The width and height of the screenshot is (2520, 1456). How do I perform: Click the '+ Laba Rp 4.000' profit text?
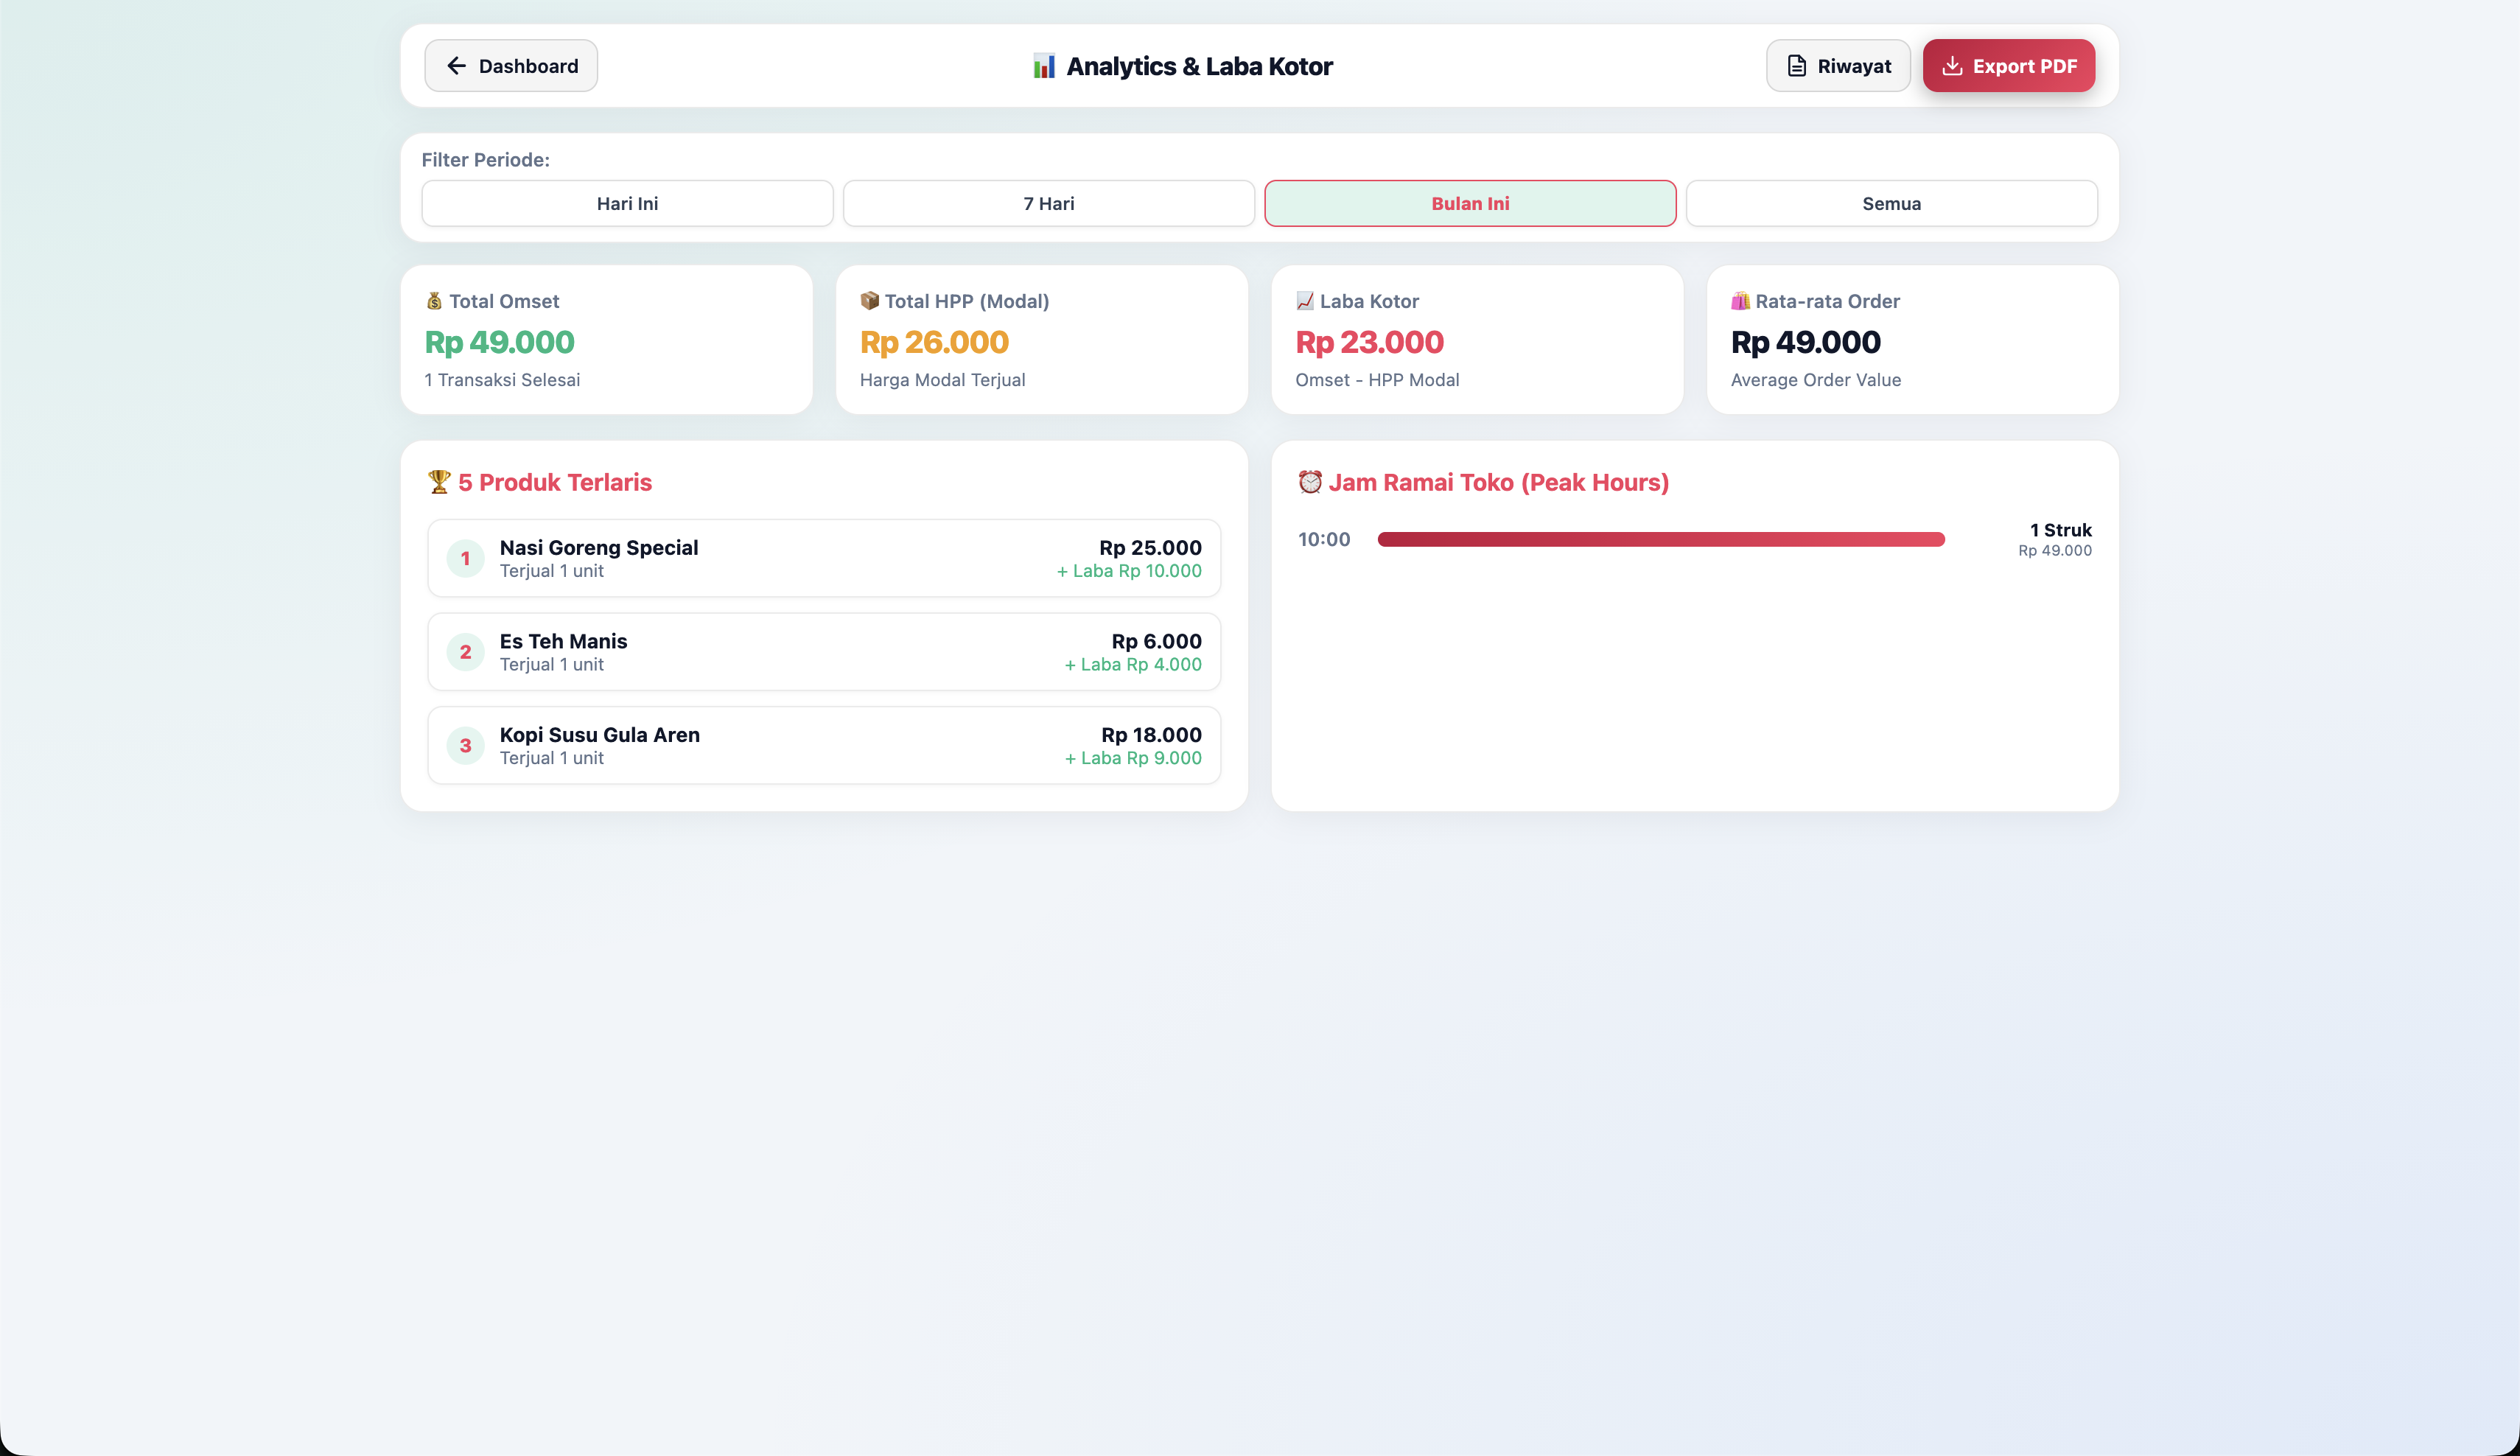coord(1133,665)
